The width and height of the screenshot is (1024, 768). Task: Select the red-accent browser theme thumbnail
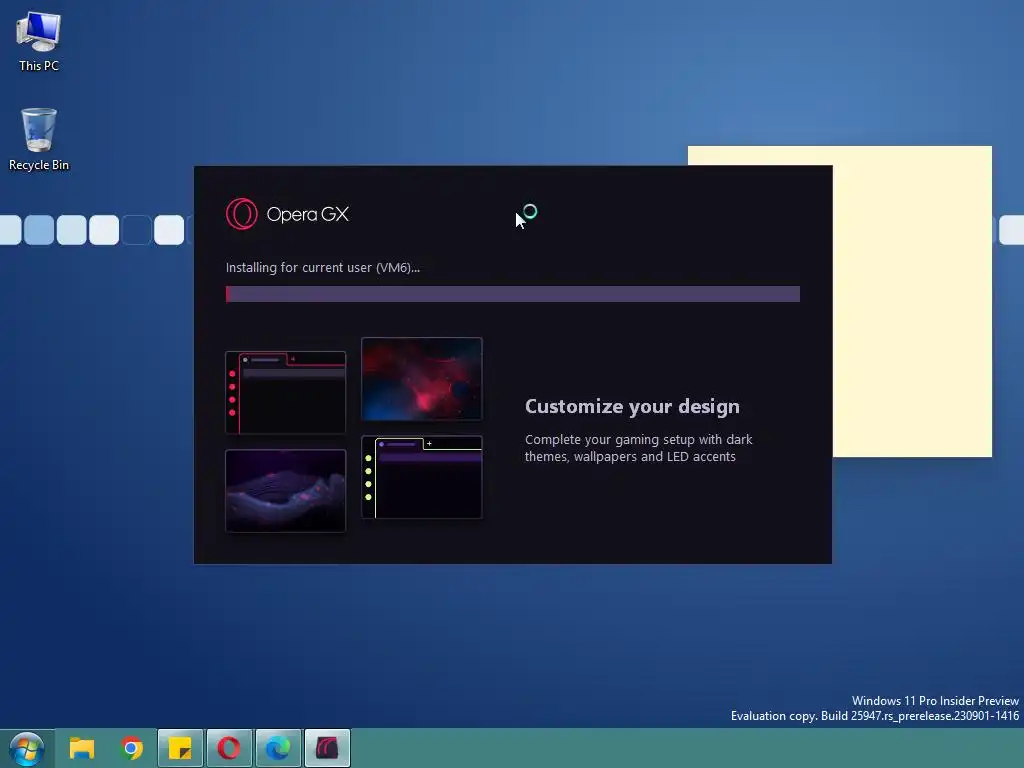click(x=285, y=392)
